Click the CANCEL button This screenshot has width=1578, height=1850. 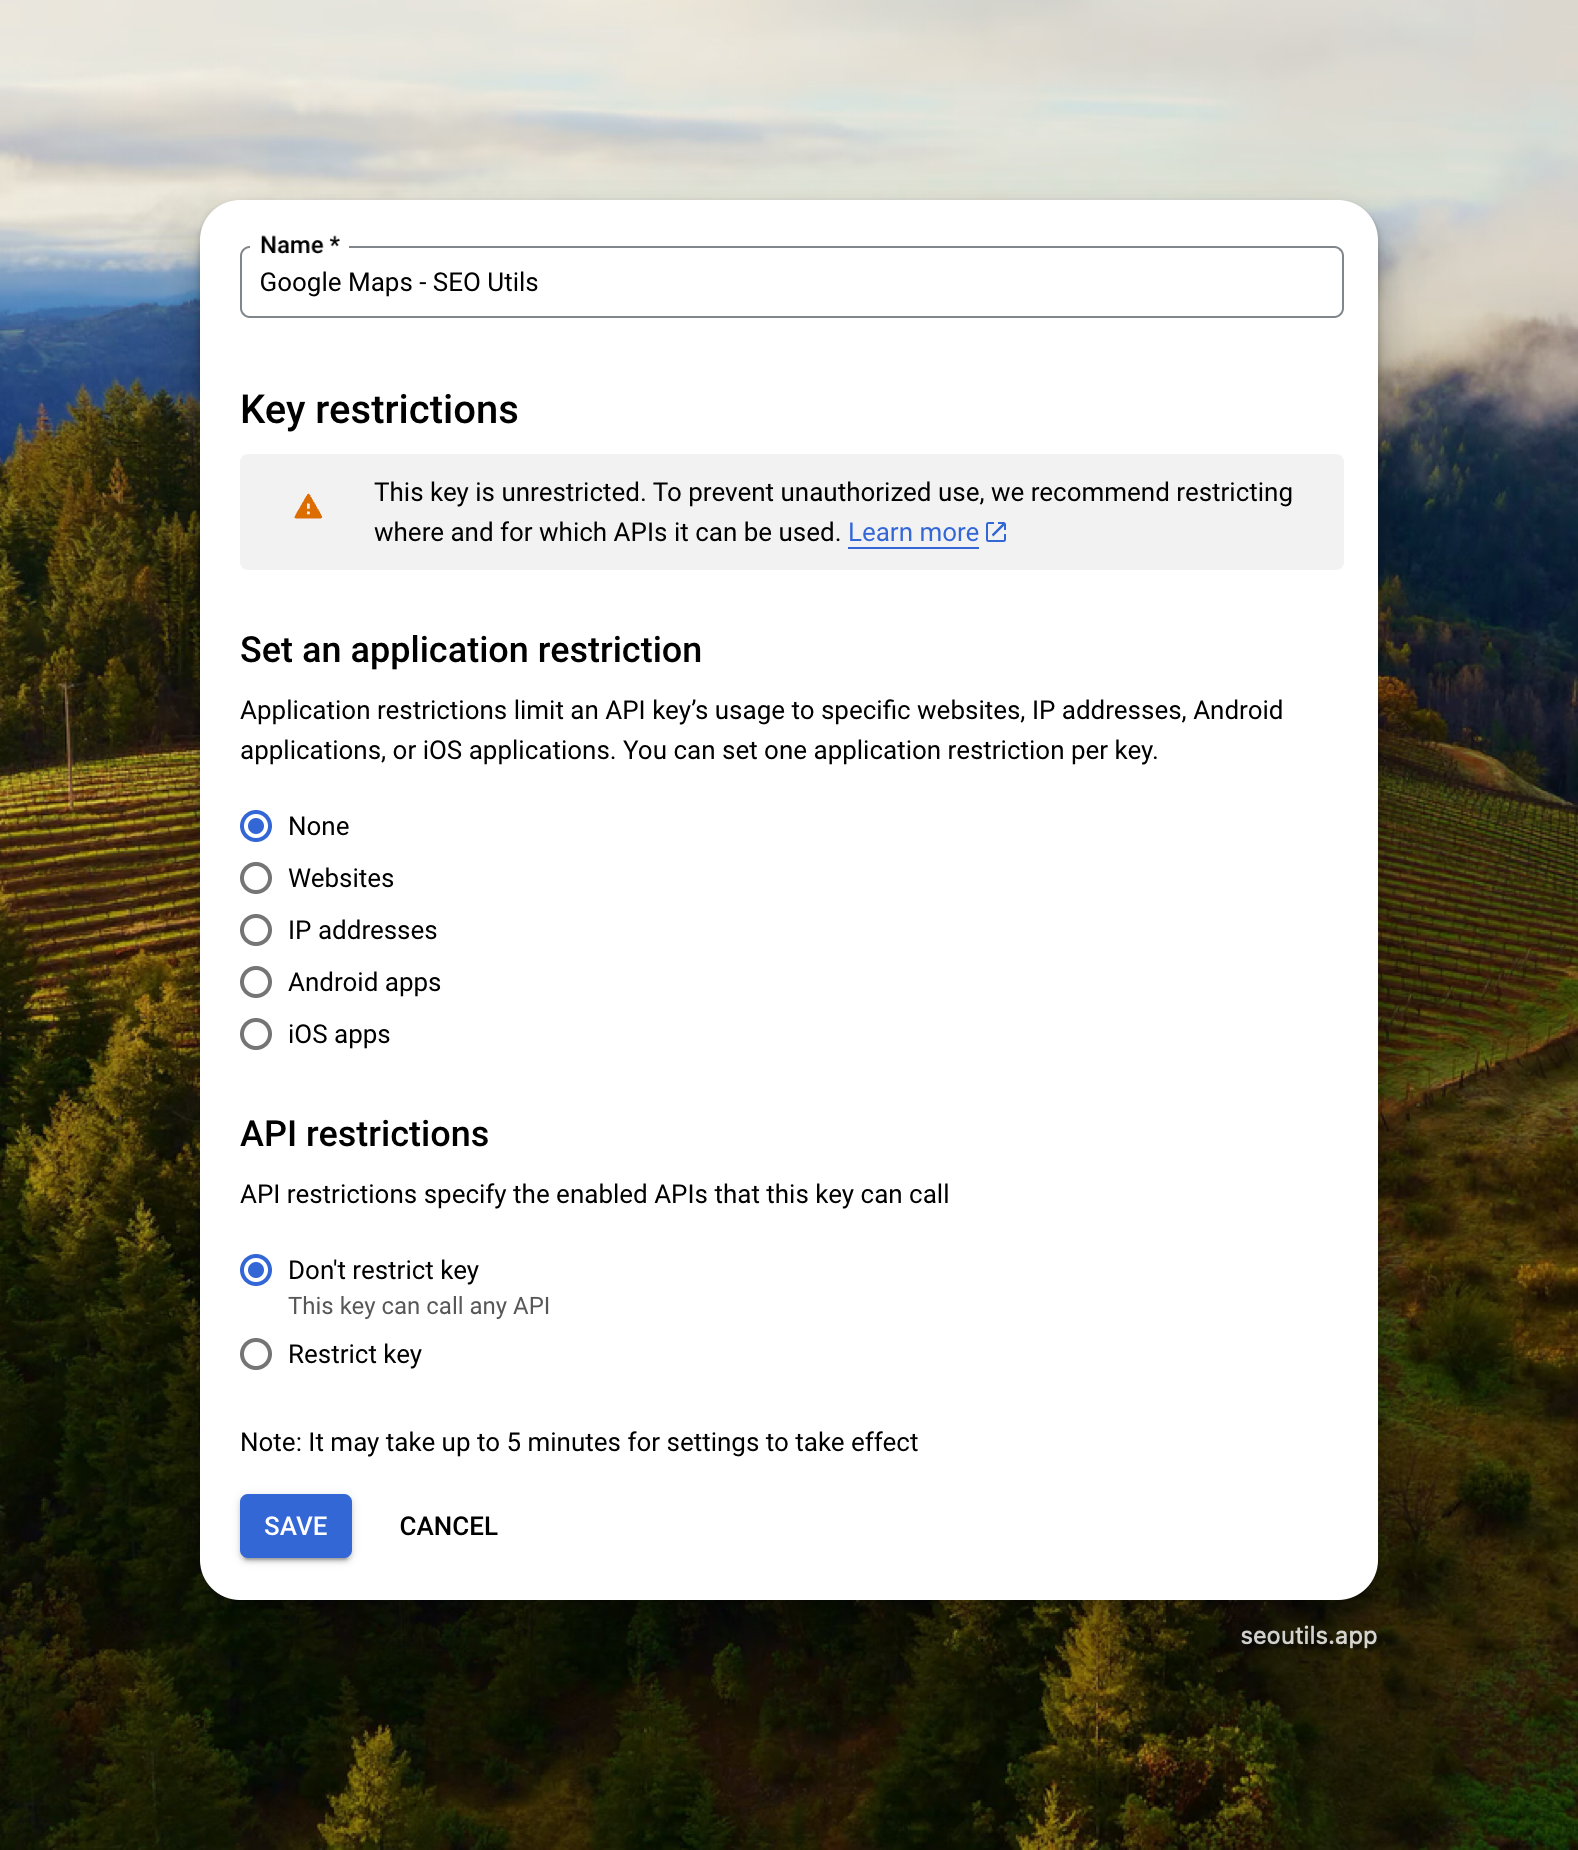click(448, 1526)
